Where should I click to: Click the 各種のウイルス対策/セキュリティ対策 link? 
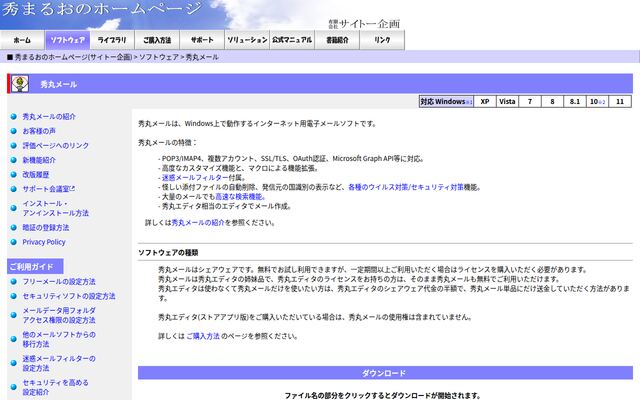[x=406, y=187]
